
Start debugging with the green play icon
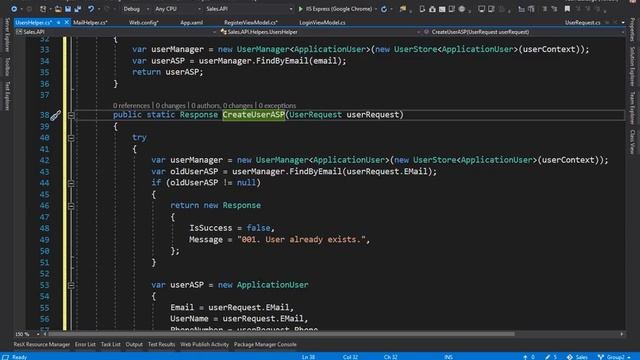pos(301,9)
